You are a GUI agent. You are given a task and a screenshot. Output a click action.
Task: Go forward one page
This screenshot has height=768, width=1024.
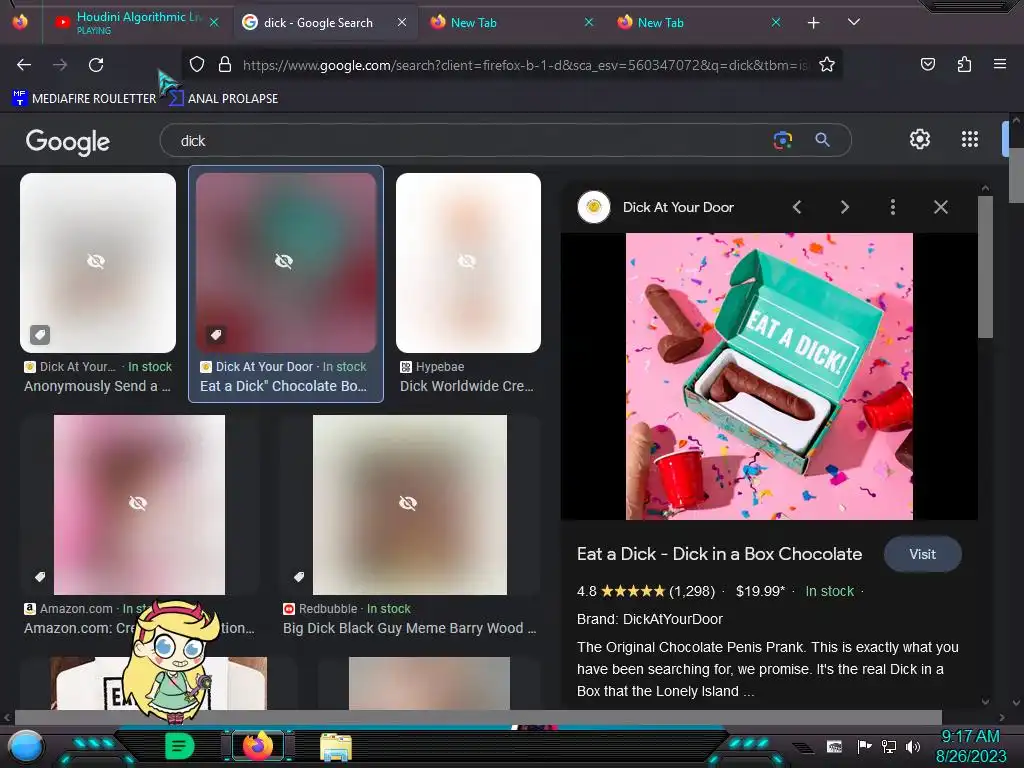pyautogui.click(x=60, y=65)
